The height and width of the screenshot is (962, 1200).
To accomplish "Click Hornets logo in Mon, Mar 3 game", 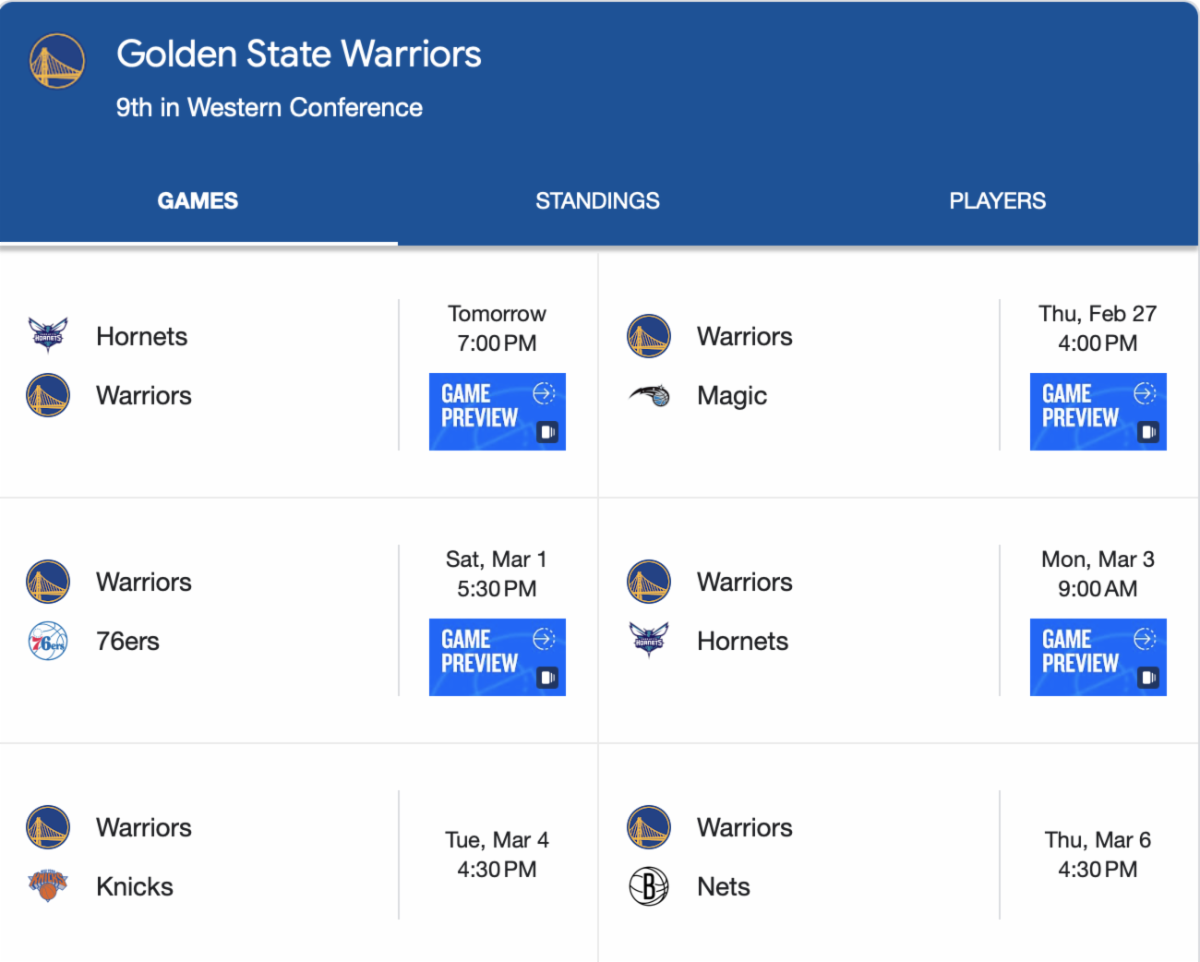I will [648, 641].
